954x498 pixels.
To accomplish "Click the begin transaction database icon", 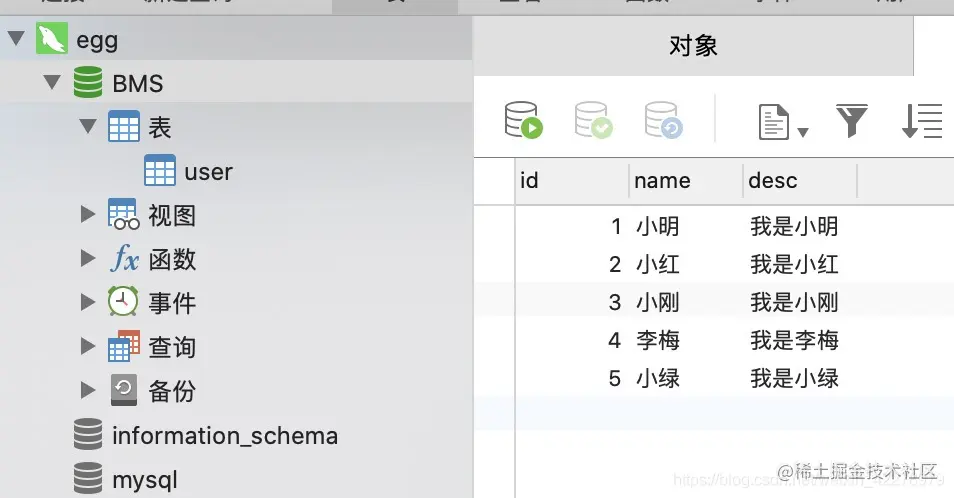I will (x=523, y=120).
